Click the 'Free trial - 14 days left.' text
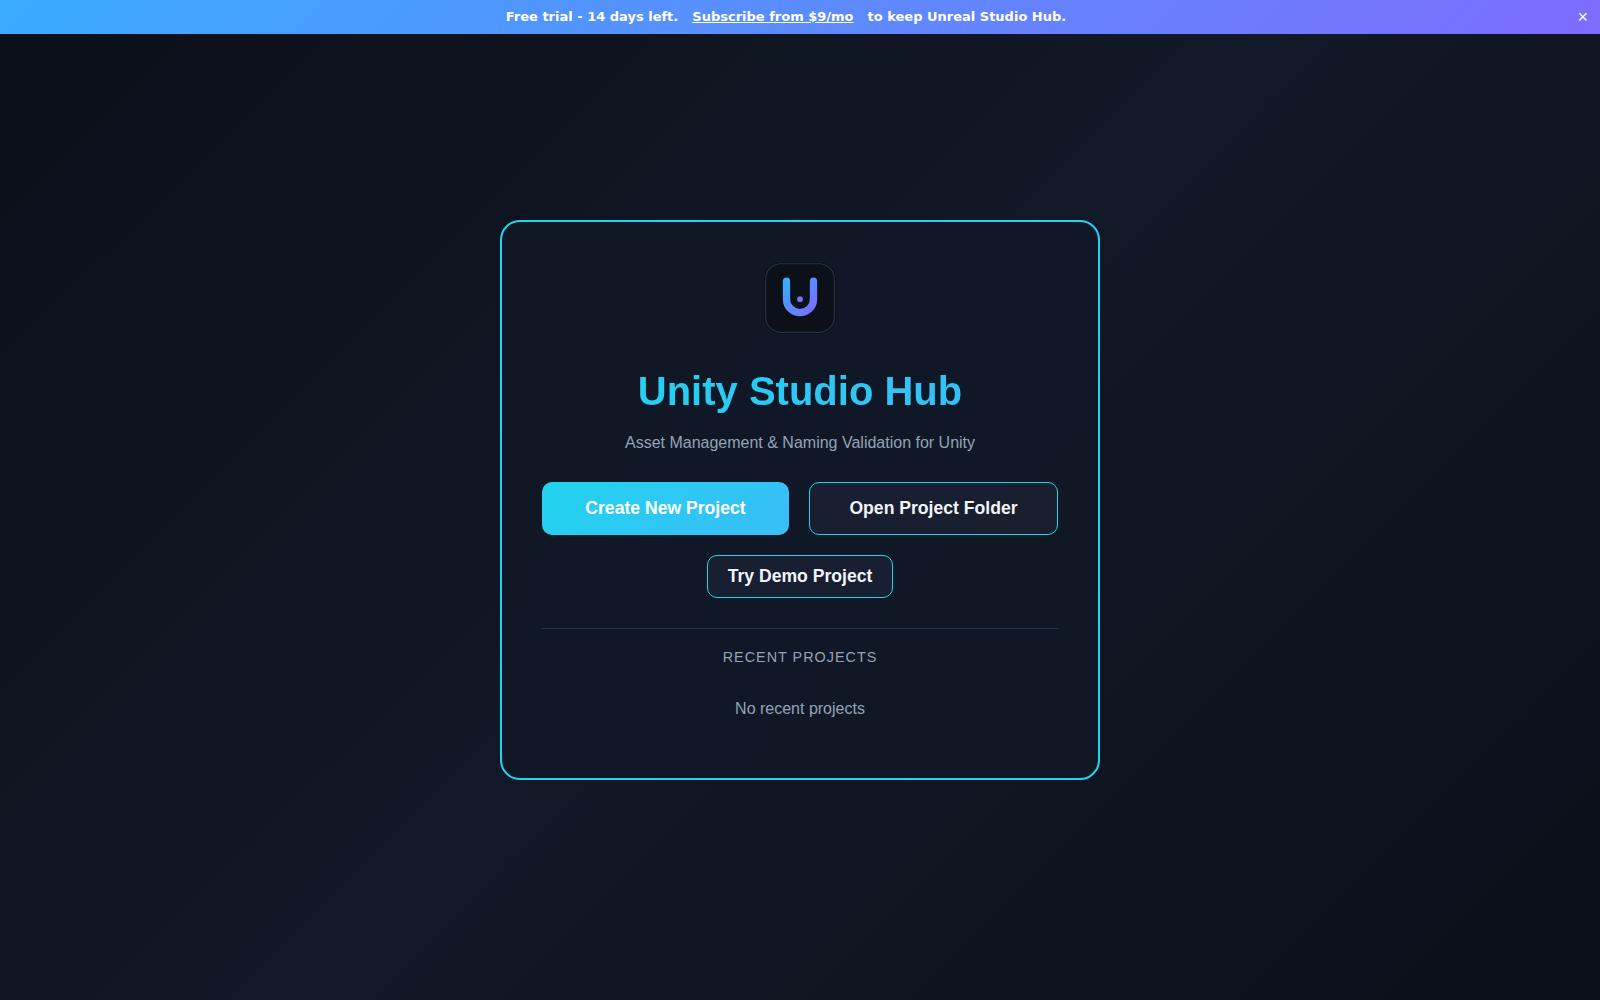Viewport: 1600px width, 1000px height. coord(592,17)
